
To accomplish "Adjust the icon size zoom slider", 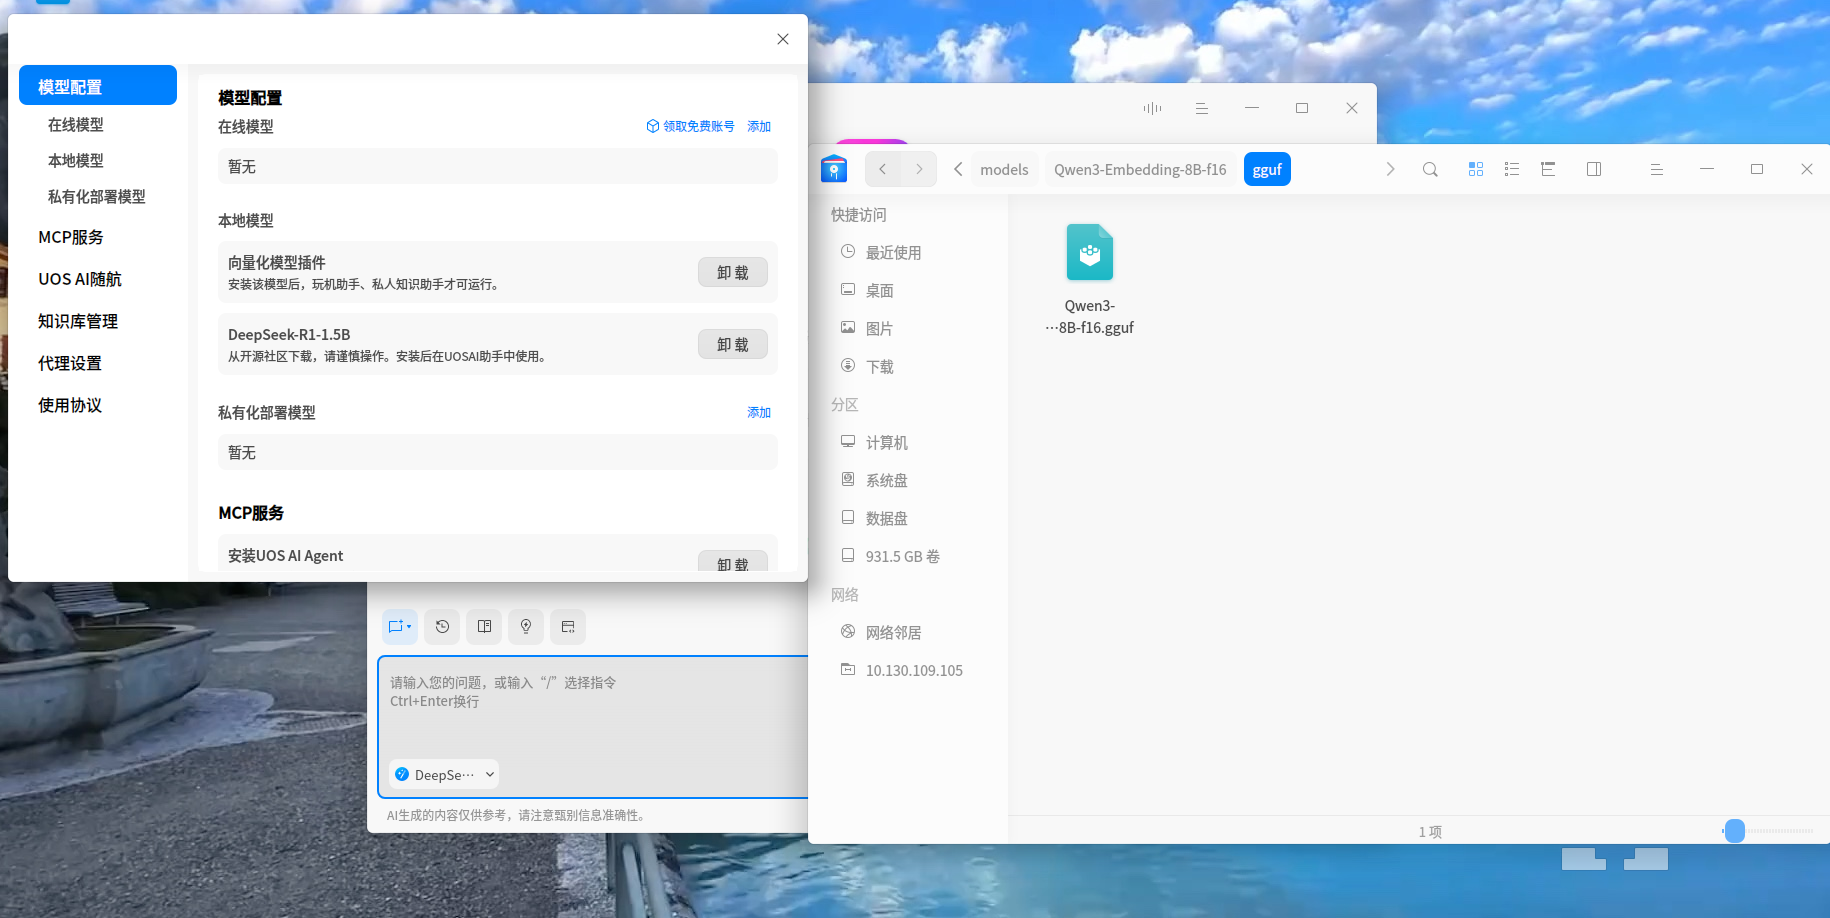I will [1735, 831].
